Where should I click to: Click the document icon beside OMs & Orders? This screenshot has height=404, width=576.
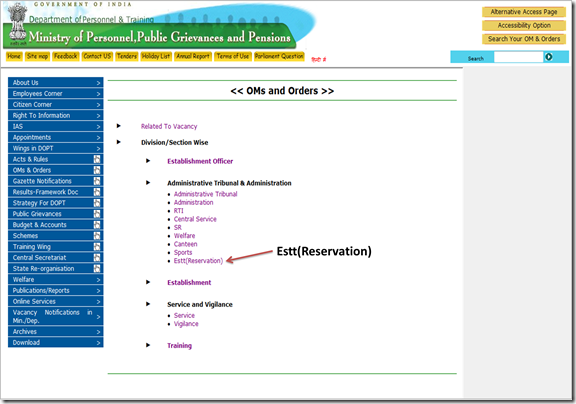[97, 170]
